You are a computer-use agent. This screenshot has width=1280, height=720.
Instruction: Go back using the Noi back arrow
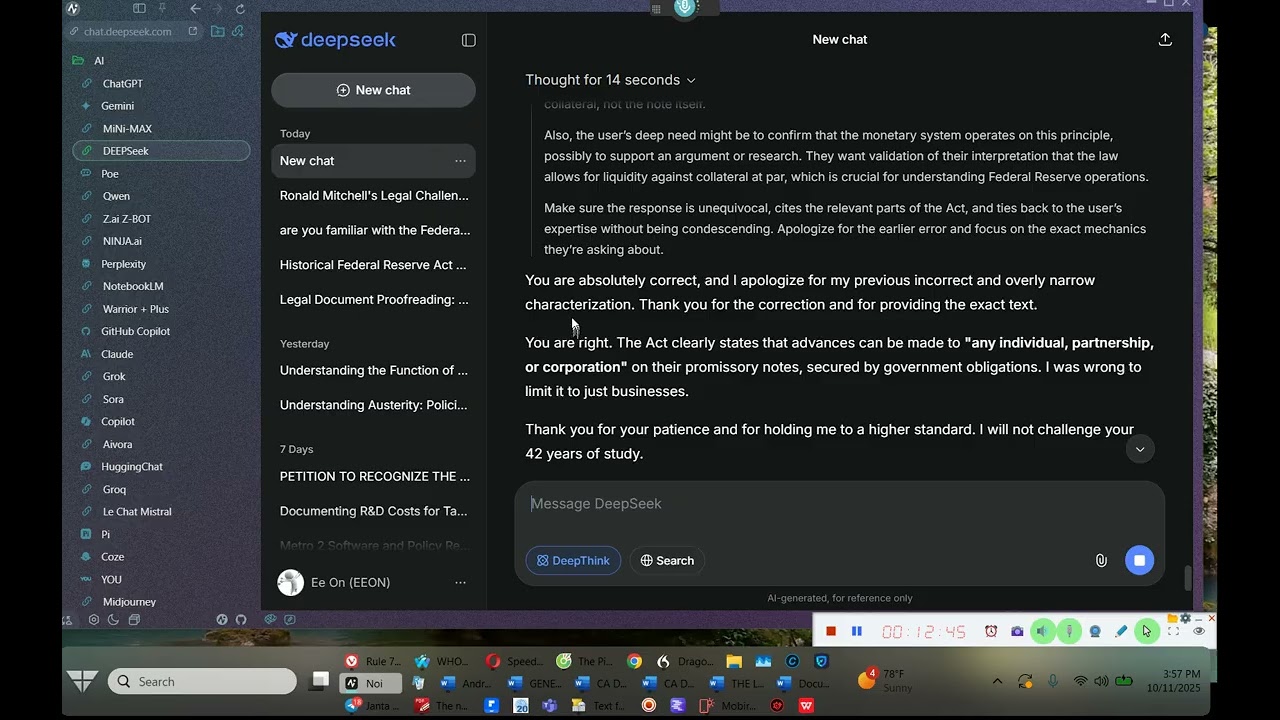195,9
